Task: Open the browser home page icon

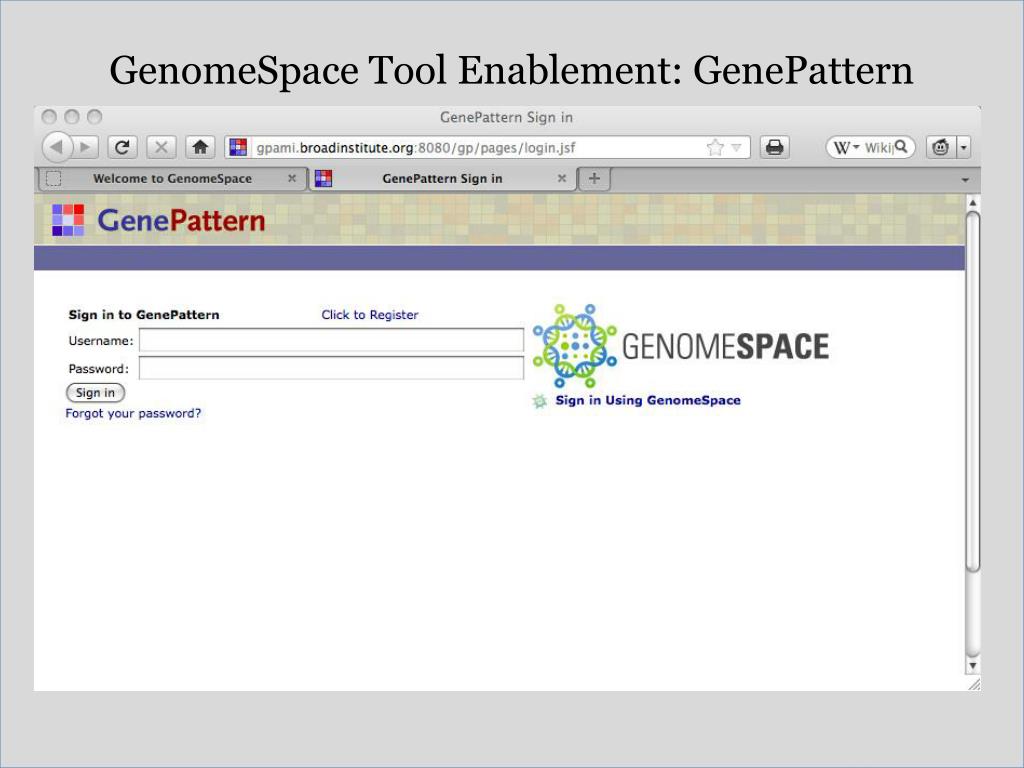Action: pos(200,147)
